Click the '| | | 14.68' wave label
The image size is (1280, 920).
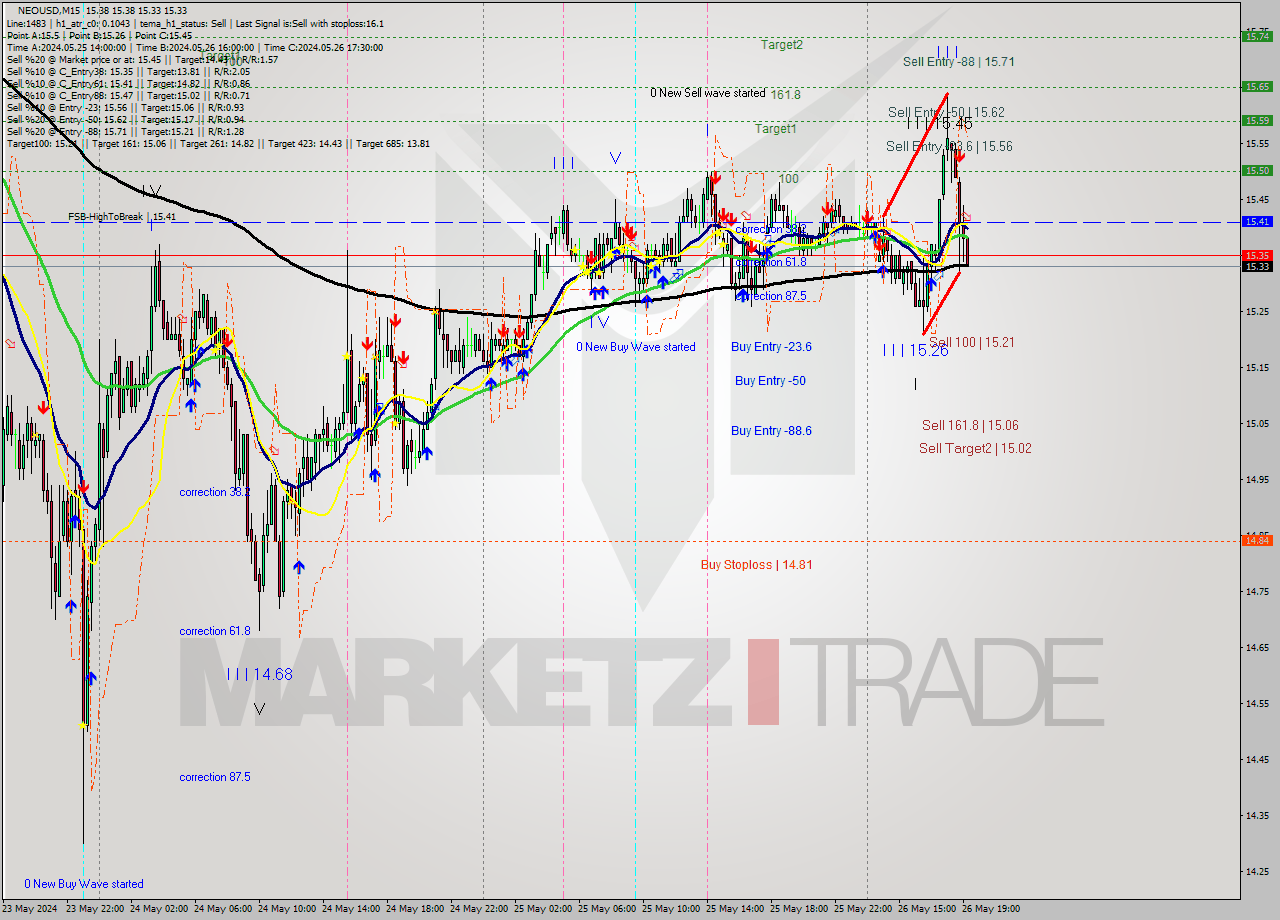pos(259,675)
